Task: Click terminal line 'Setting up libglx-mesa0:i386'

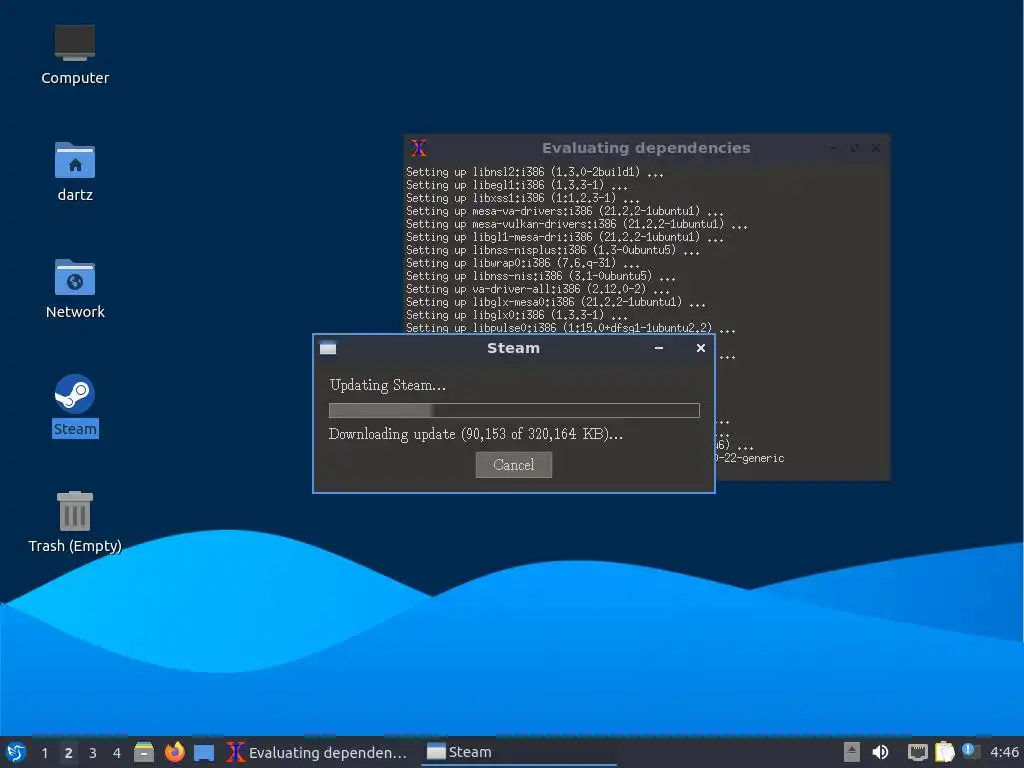Action: (556, 302)
